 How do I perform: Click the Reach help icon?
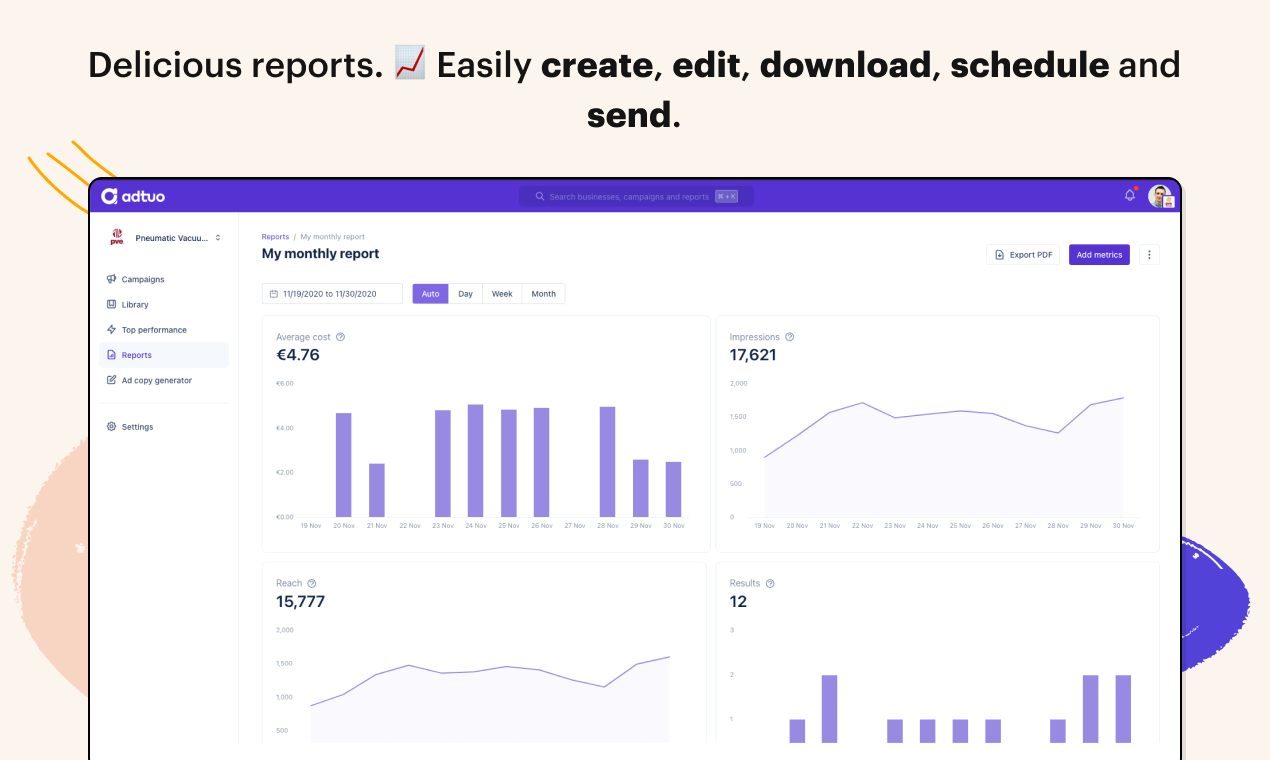point(312,583)
